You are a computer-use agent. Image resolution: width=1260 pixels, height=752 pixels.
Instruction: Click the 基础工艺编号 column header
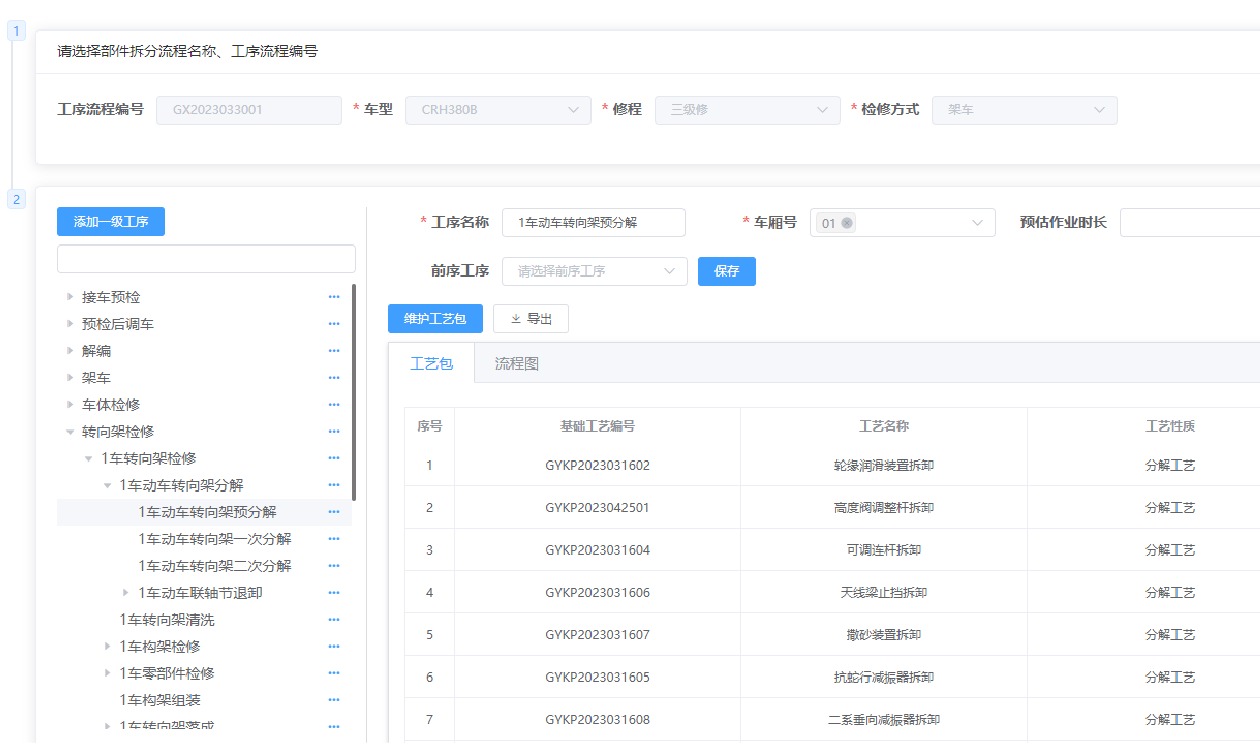pos(597,426)
